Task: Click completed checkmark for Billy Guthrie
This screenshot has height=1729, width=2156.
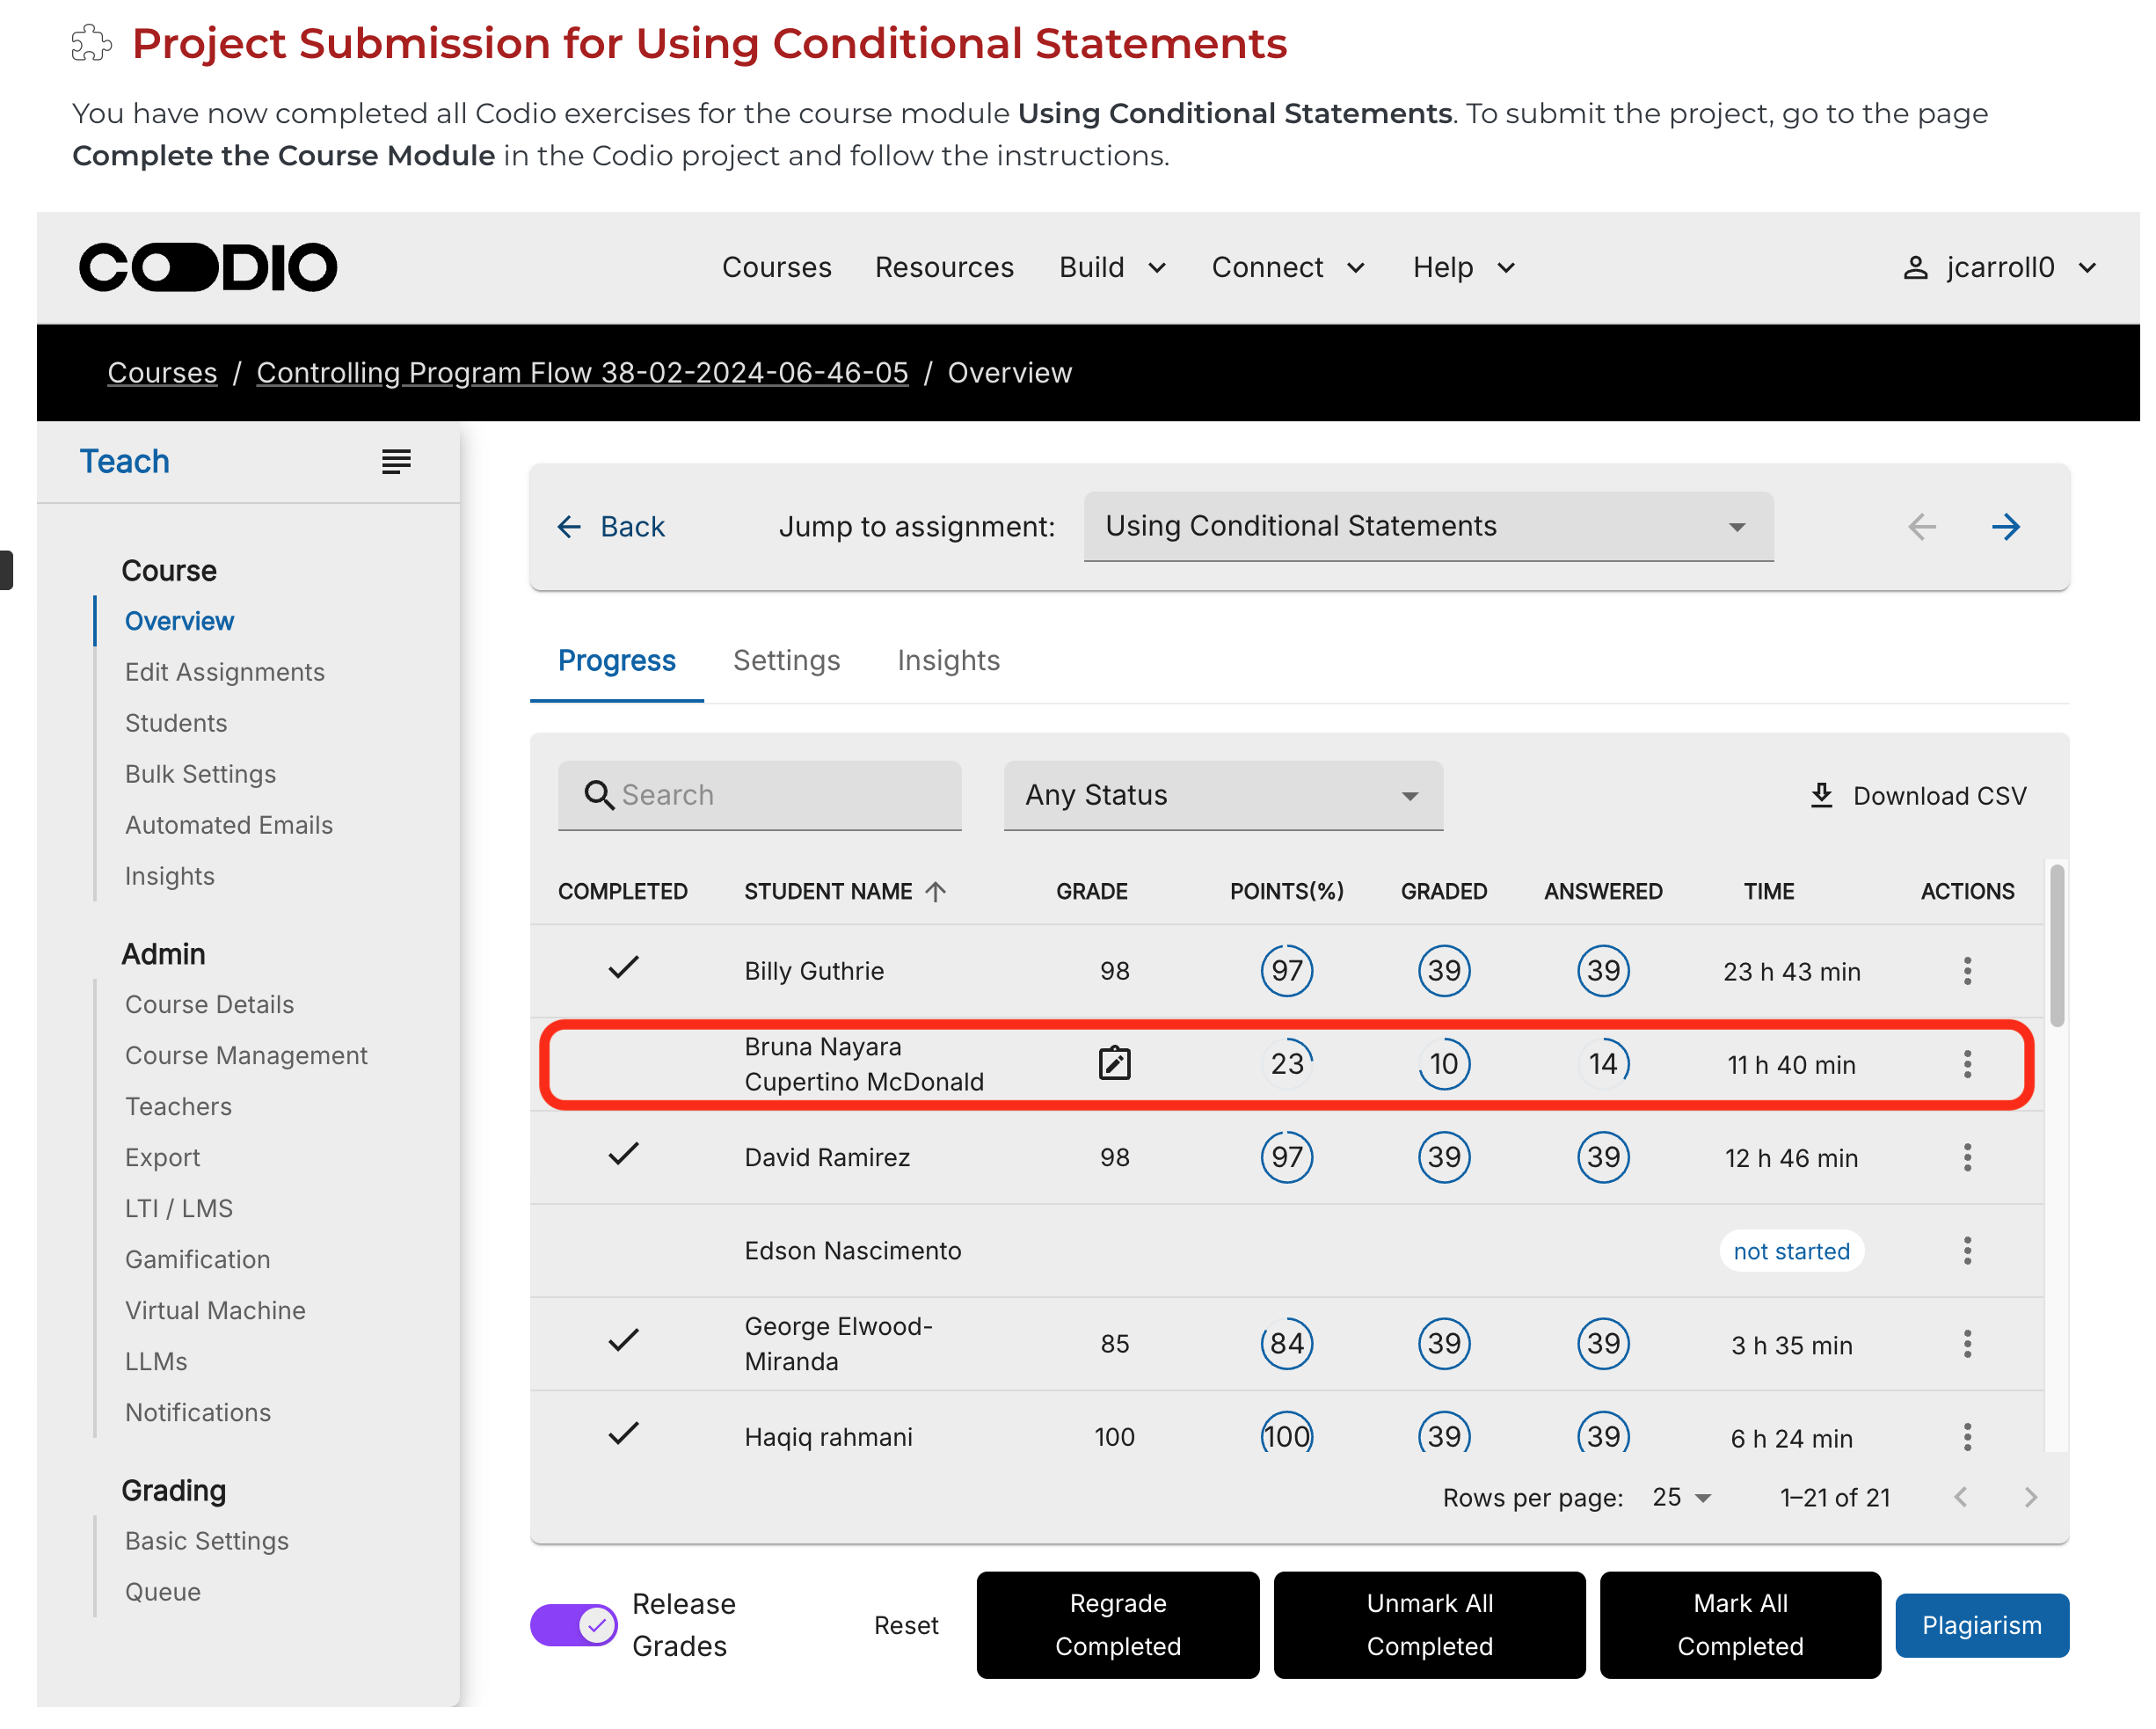Action: click(623, 967)
